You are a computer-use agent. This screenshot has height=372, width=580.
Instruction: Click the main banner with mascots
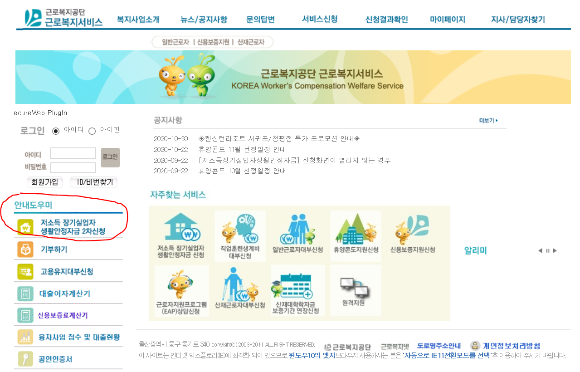click(x=293, y=77)
